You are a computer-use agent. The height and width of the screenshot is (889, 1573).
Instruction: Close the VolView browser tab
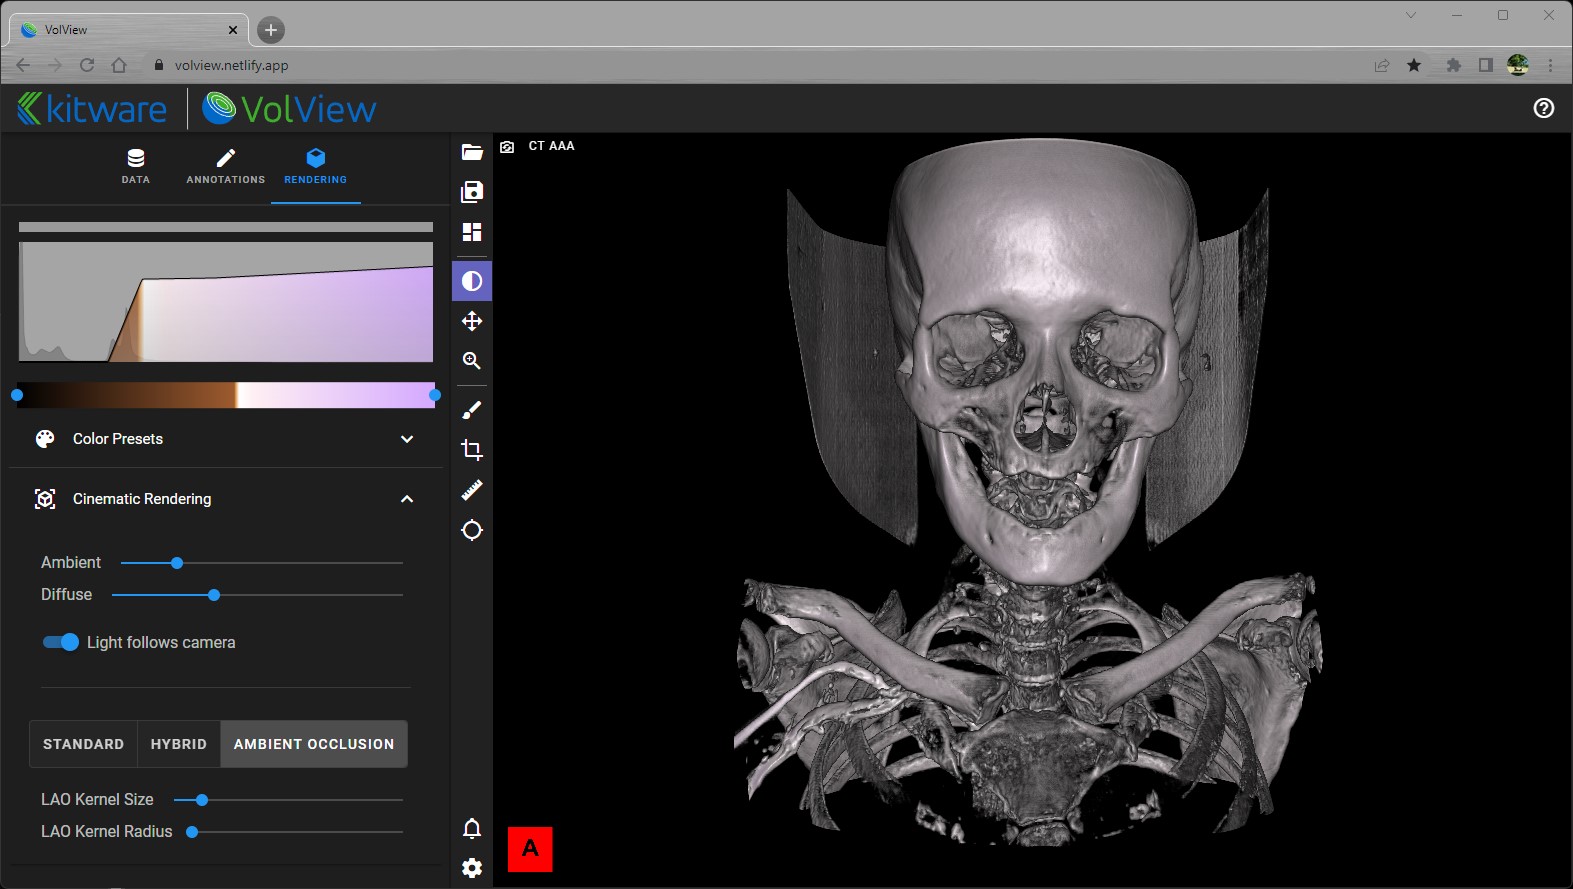tap(233, 30)
